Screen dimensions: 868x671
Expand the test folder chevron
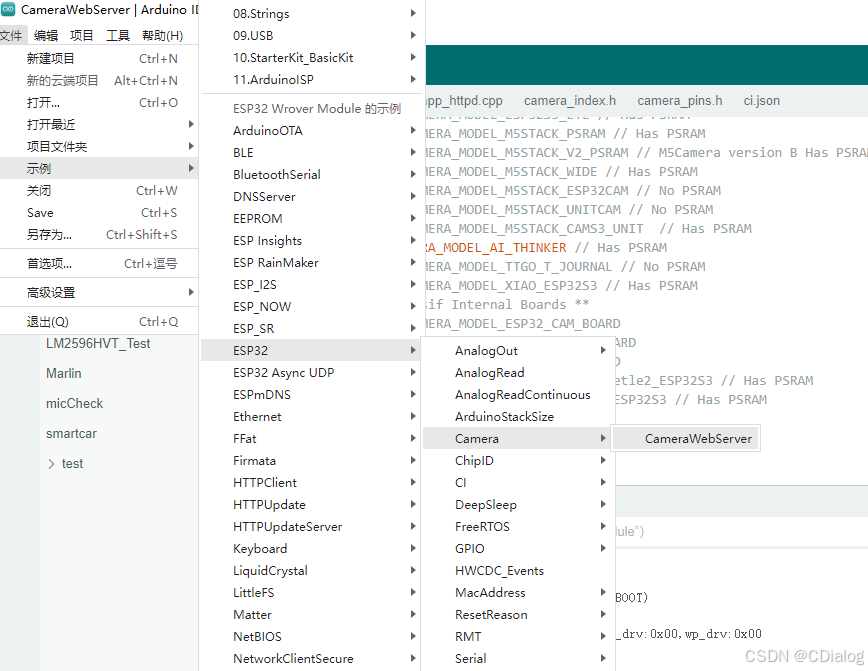[51, 464]
